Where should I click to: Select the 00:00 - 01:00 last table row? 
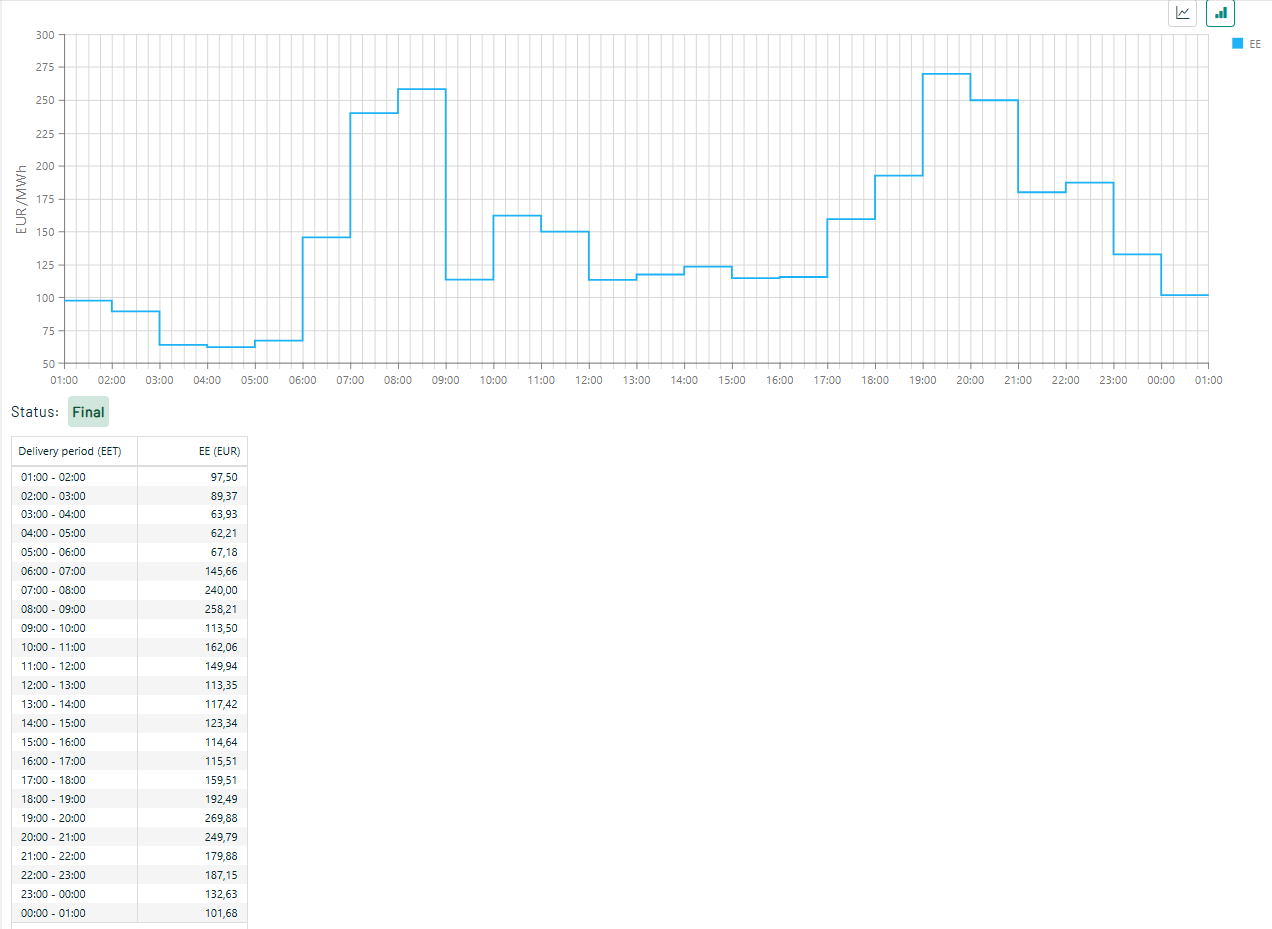pyautogui.click(x=53, y=913)
